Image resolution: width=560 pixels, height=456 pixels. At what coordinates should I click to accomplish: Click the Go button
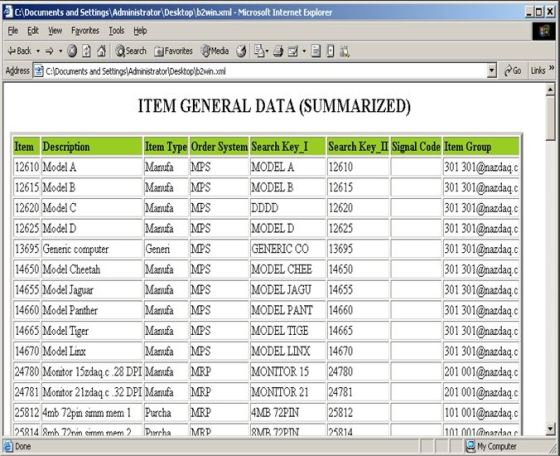(512, 71)
